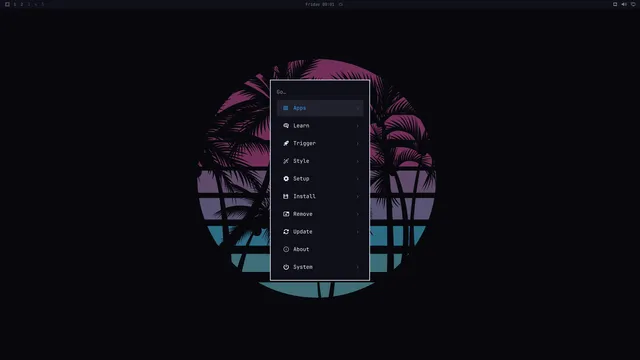Choose the Install menu entry
Screen dimensions: 640x360
(x=320, y=196)
